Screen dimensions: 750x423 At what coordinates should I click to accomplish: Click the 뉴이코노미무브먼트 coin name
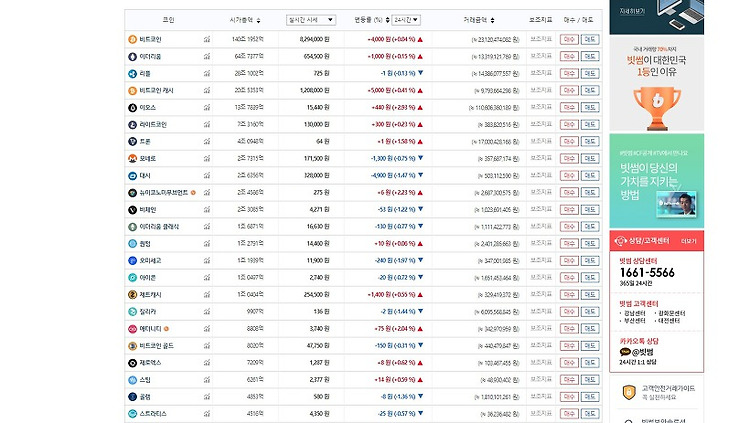pyautogui.click(x=164, y=193)
